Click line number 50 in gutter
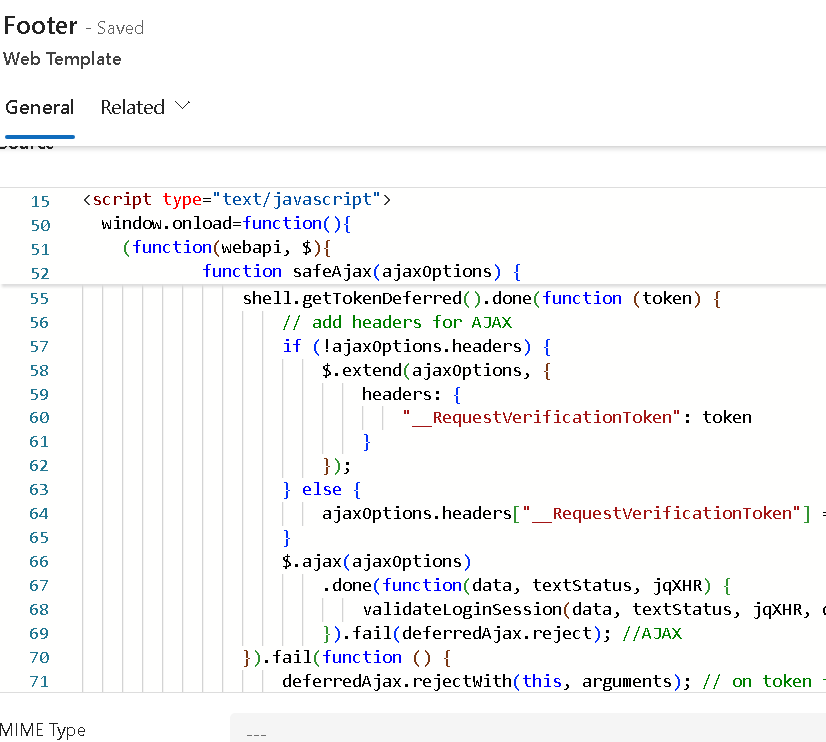 (x=40, y=225)
